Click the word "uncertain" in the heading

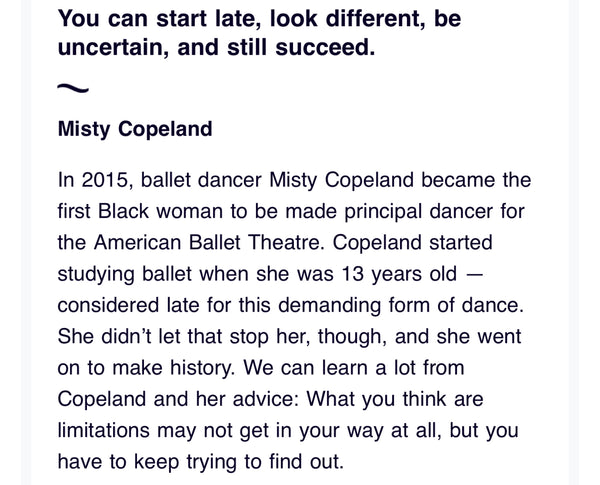coord(112,46)
